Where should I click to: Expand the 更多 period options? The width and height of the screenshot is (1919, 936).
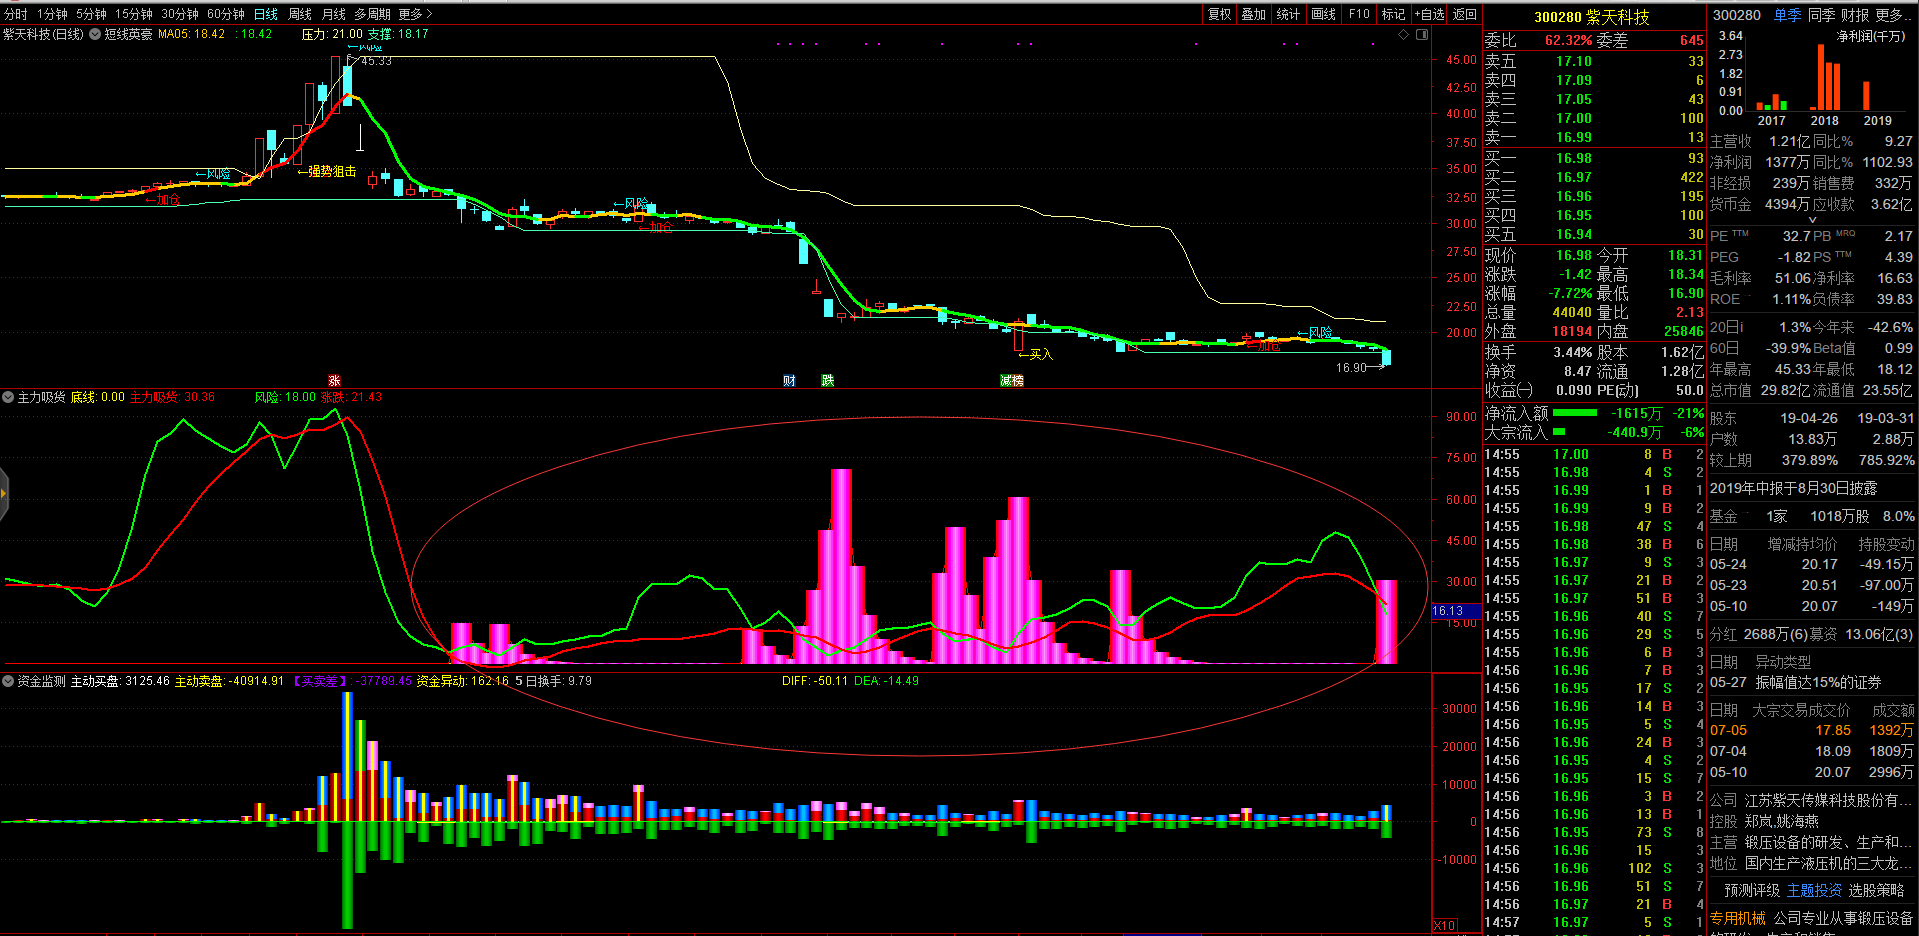click(415, 14)
